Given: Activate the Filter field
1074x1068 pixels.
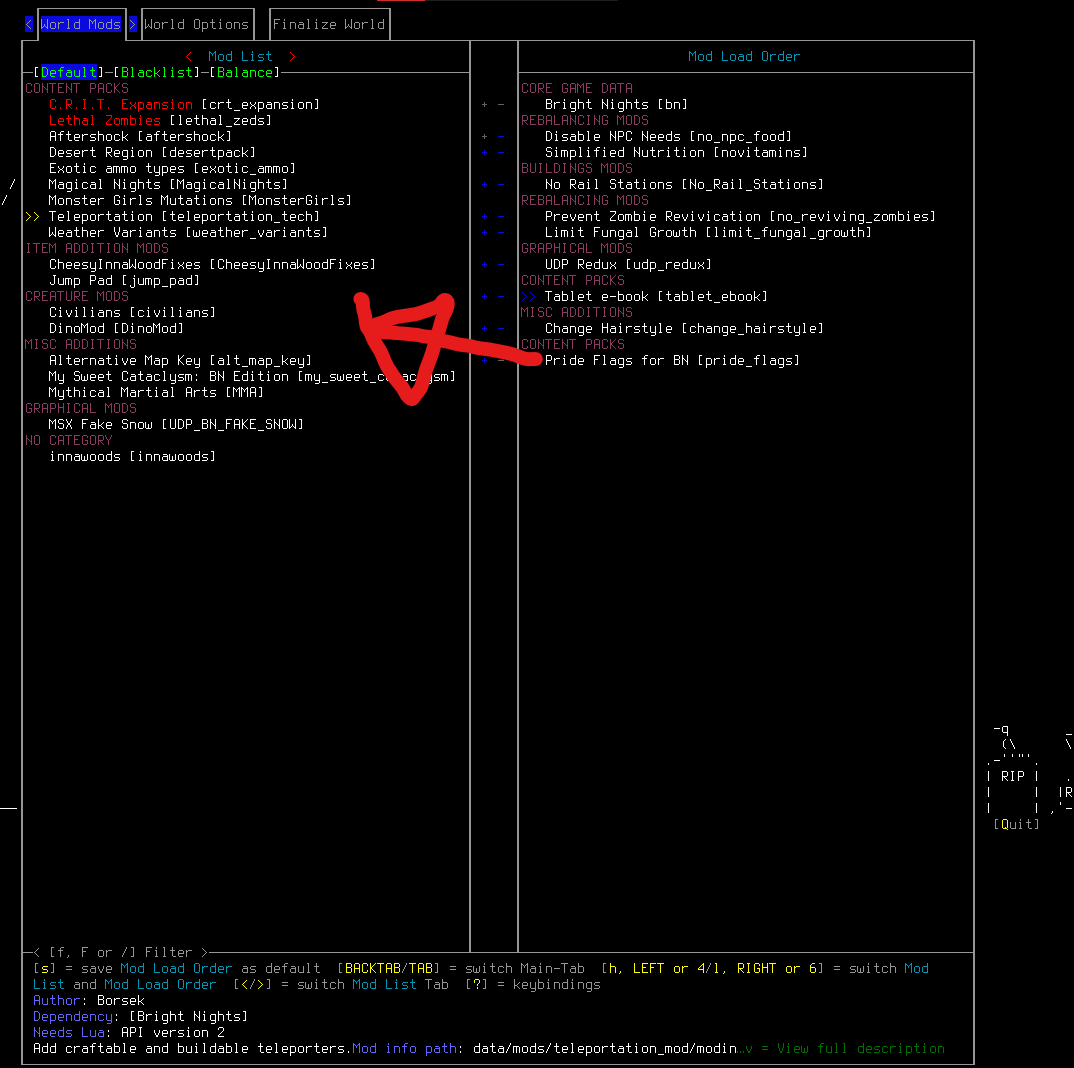Looking at the screenshot, I should (x=121, y=952).
